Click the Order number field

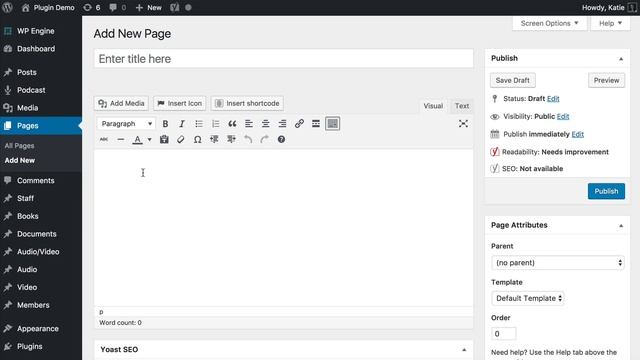tap(504, 334)
